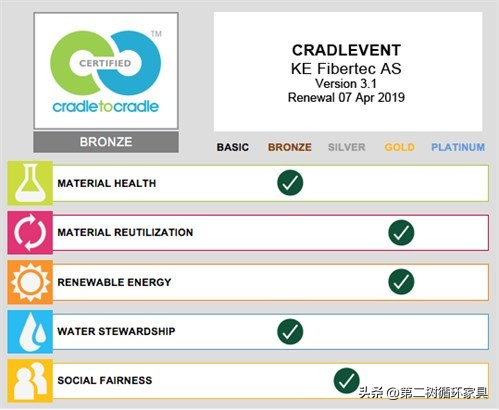Click the CRADLEVENT product title
The image size is (499, 410).
(x=346, y=50)
